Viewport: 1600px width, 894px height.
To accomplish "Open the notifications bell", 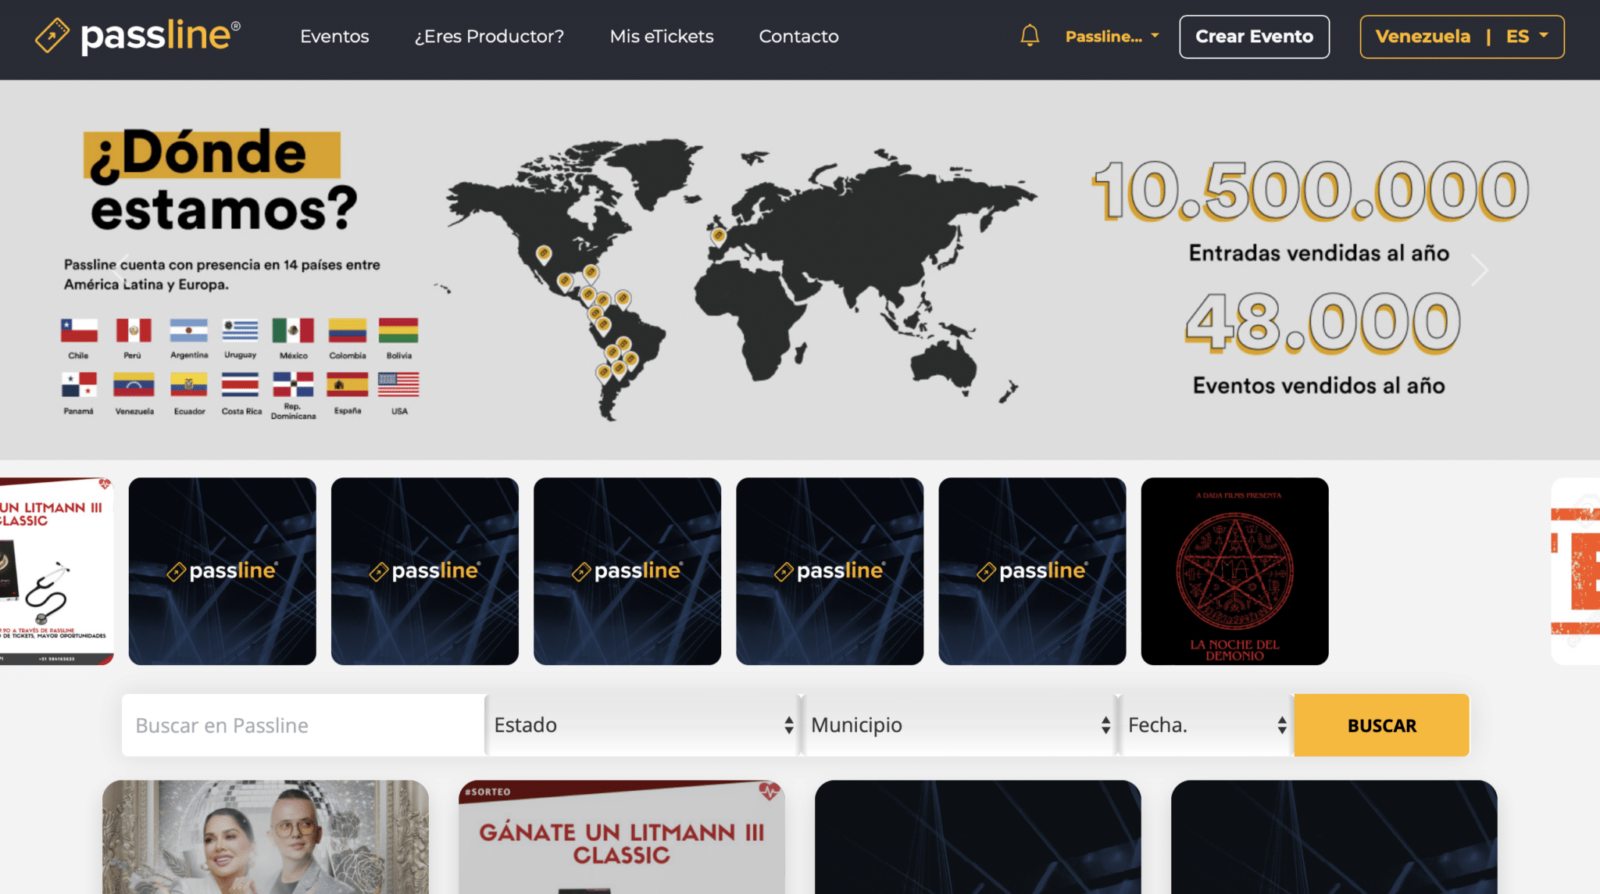I will coord(1030,36).
